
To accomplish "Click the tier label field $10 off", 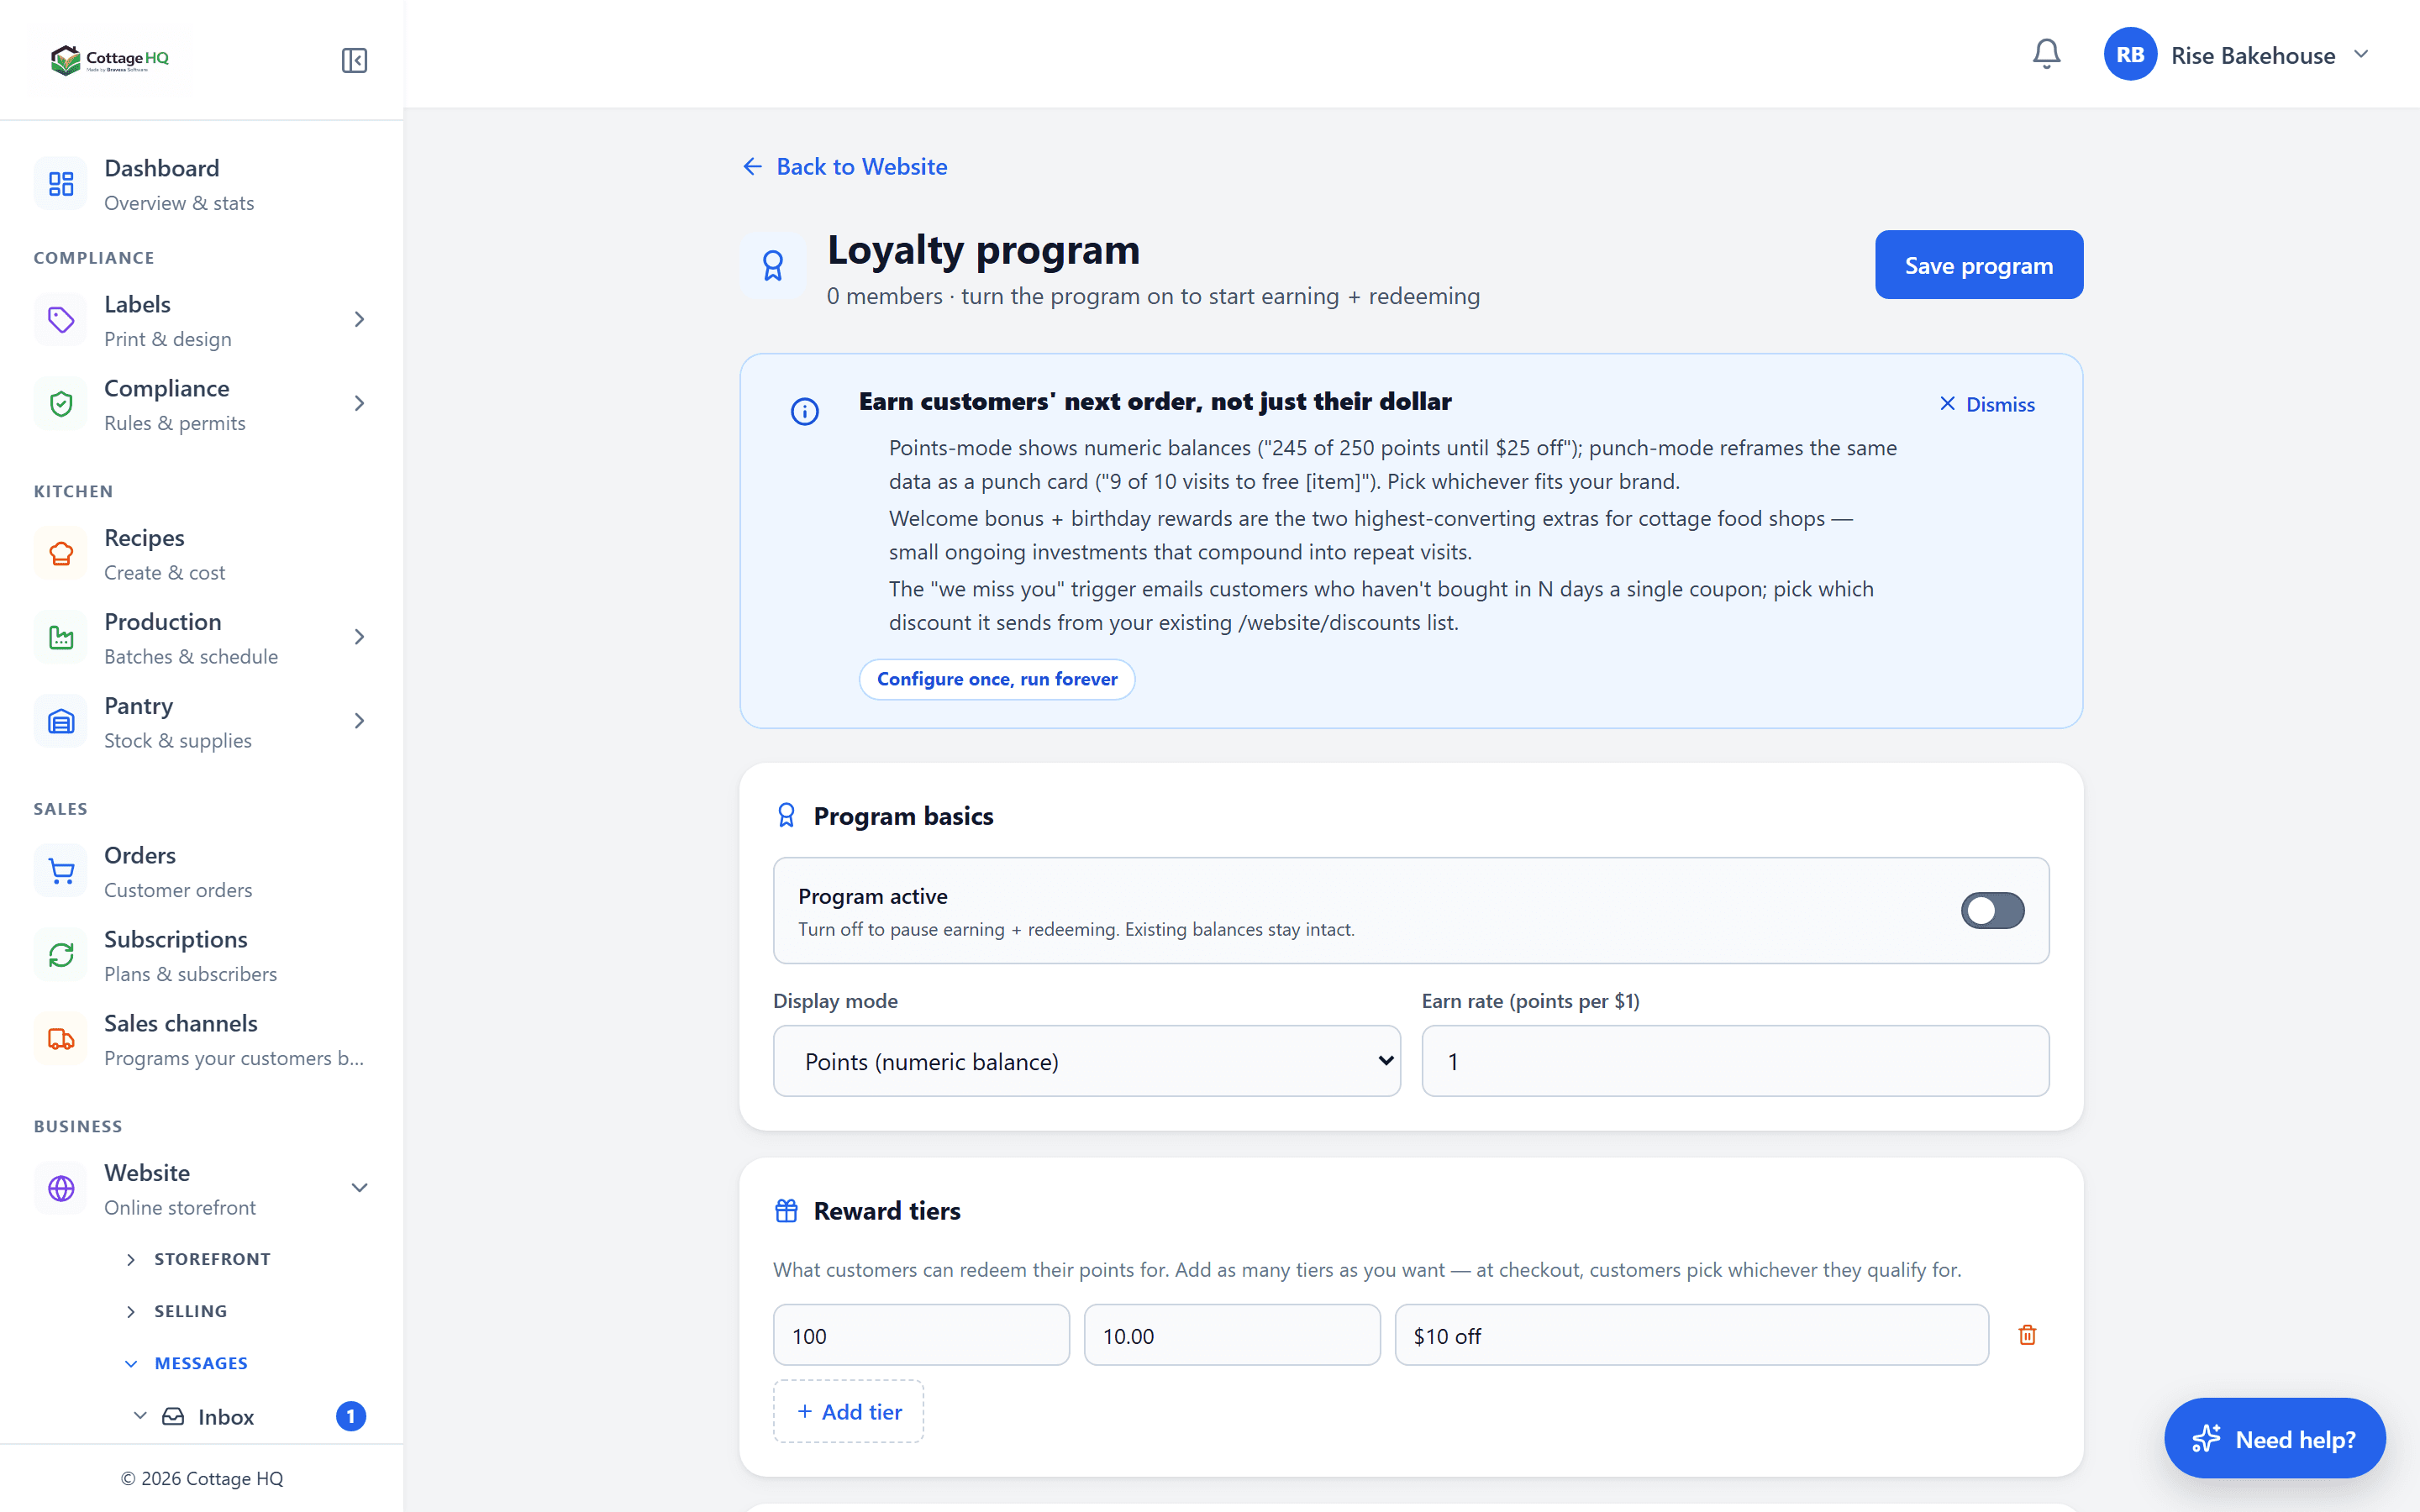I will [x=1691, y=1335].
